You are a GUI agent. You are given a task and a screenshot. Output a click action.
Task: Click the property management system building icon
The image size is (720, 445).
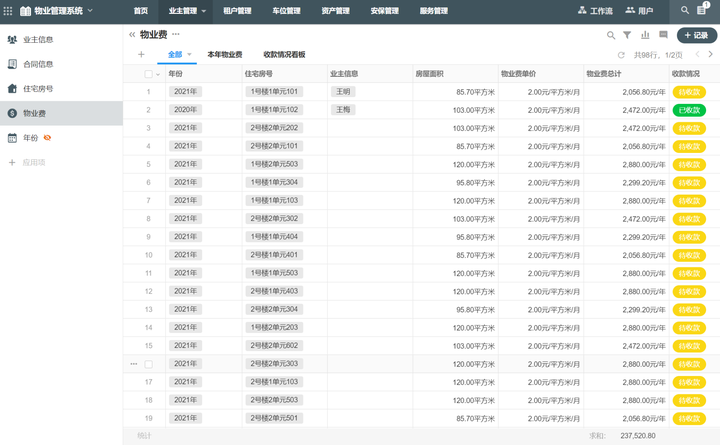tap(25, 11)
